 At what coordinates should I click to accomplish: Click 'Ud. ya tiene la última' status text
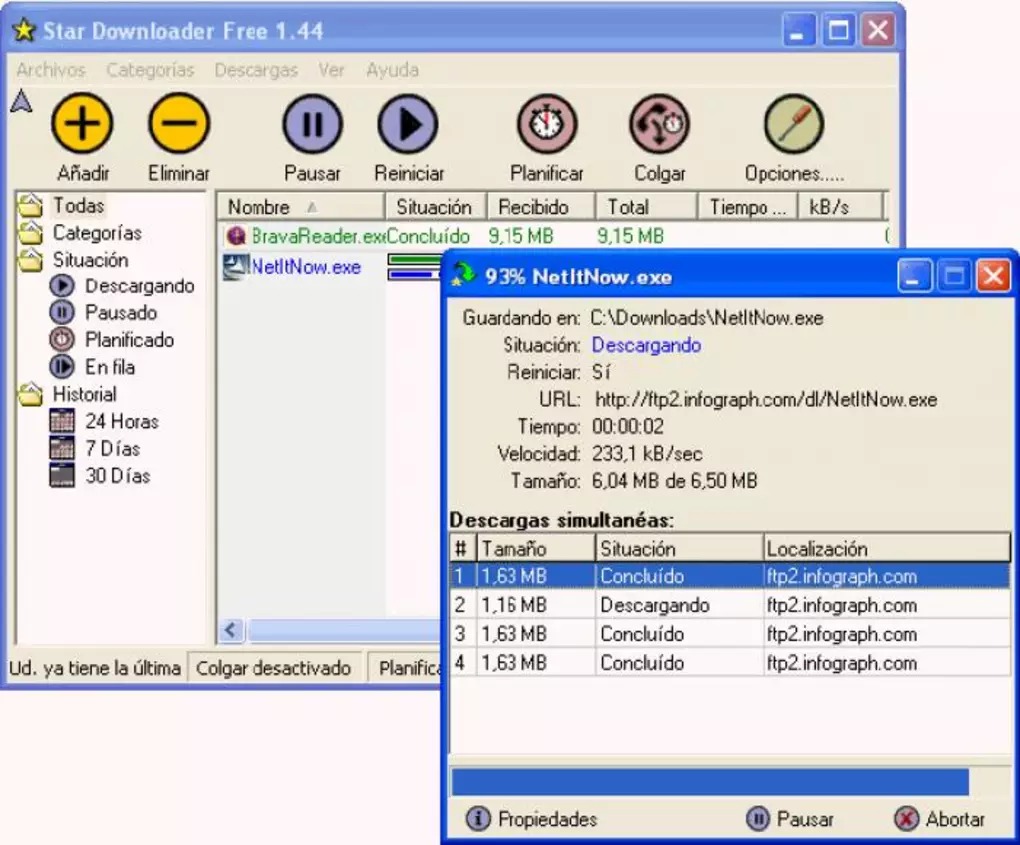[95, 668]
